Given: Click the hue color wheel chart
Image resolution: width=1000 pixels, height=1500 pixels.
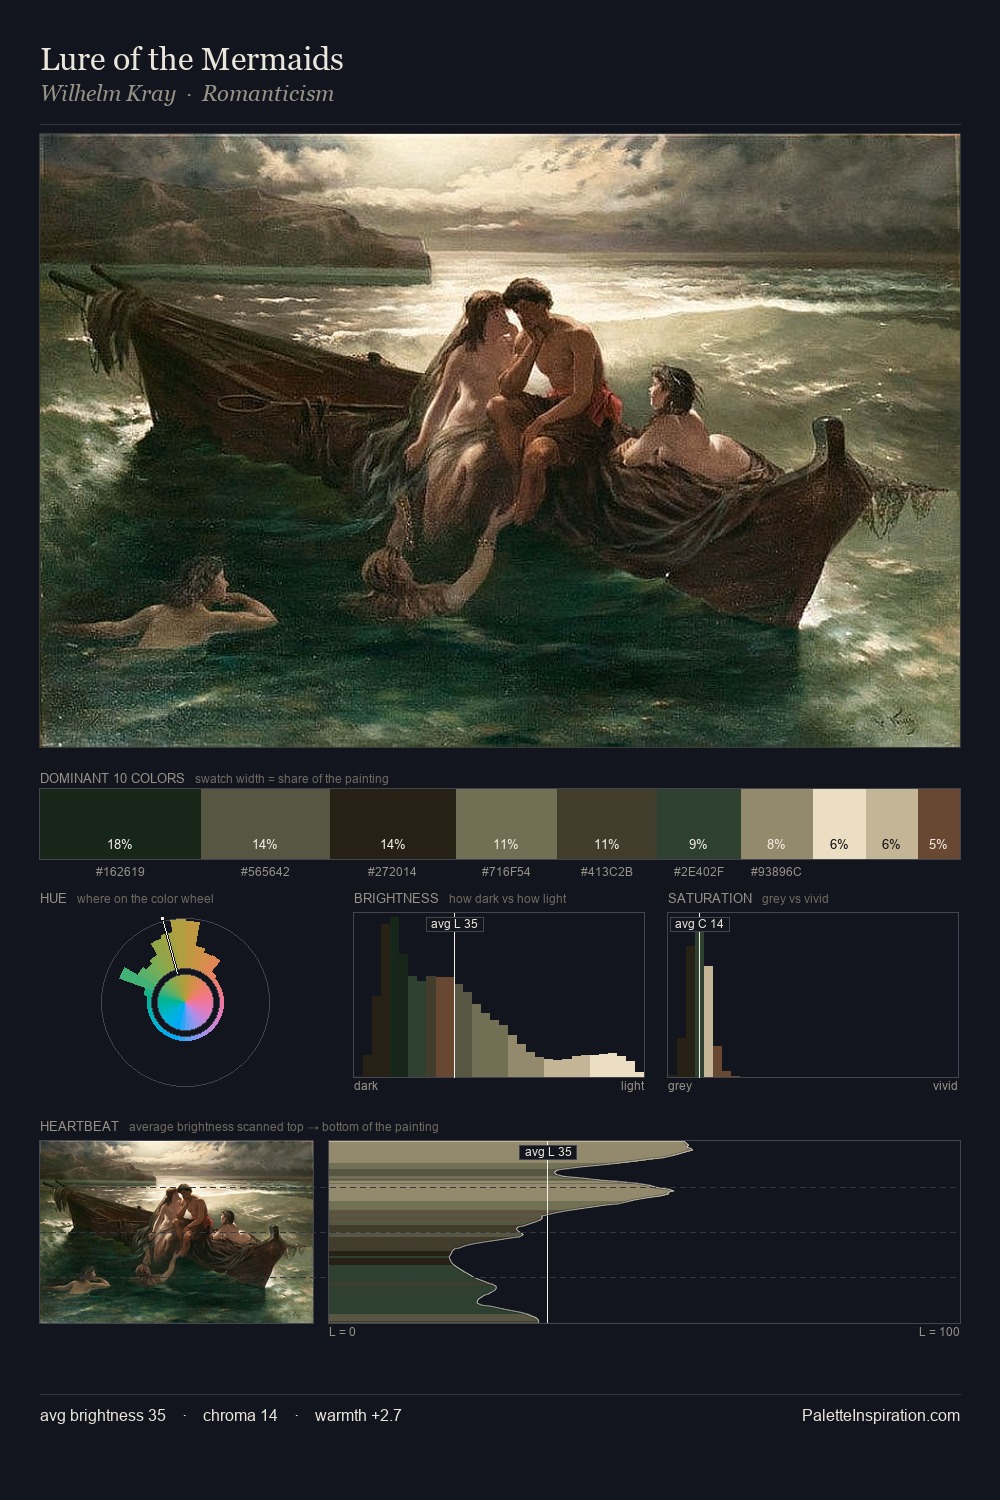Looking at the screenshot, I should 185,1001.
